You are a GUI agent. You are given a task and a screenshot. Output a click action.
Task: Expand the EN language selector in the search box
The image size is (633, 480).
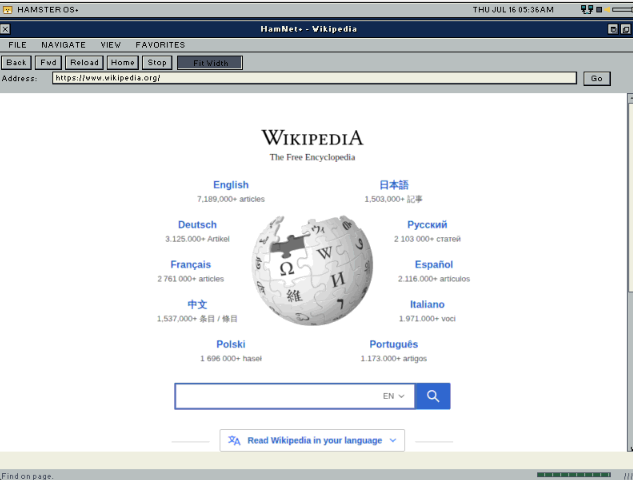394,396
